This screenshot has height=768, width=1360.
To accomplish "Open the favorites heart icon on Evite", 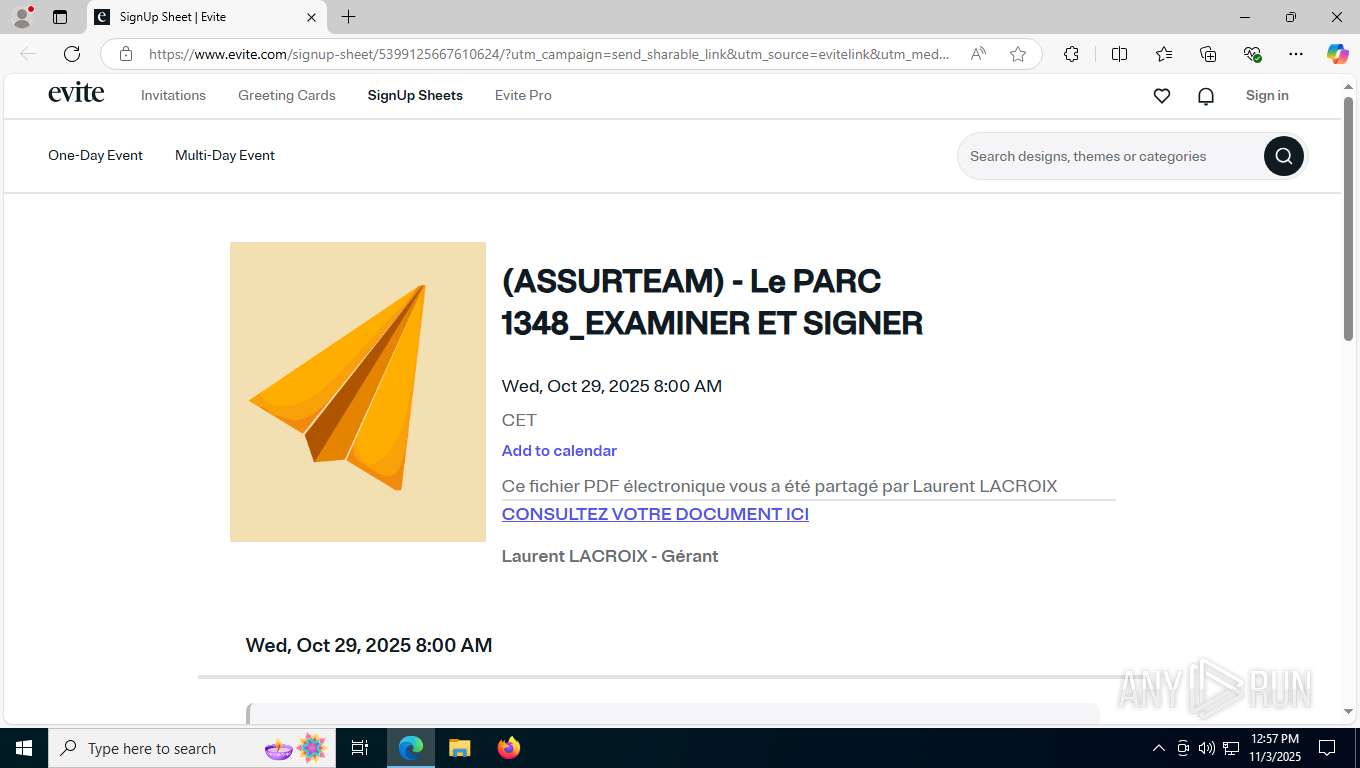I will click(1162, 96).
